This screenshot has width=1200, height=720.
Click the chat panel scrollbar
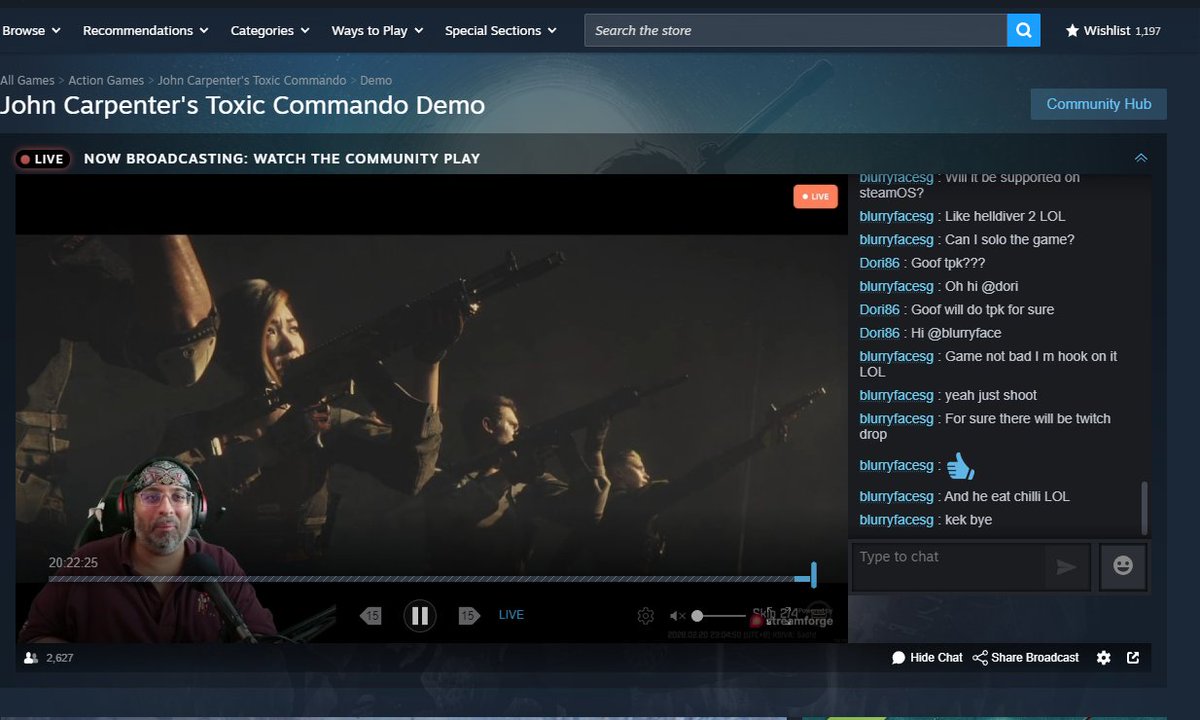1144,508
